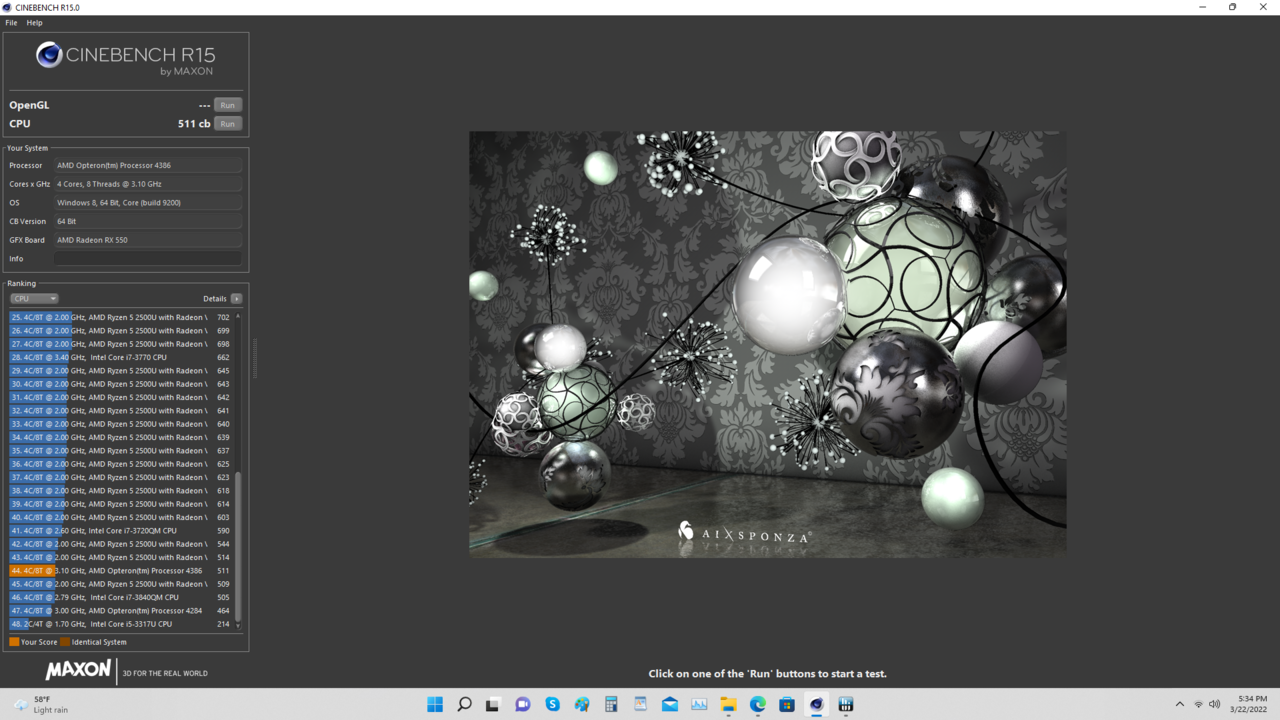Run the CPU benchmark test

click(x=227, y=123)
